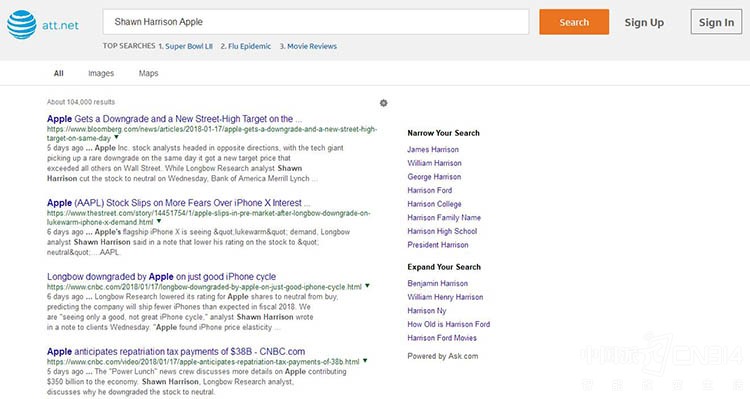Open result Apple anticipates repatriation tax payments

tap(176, 351)
